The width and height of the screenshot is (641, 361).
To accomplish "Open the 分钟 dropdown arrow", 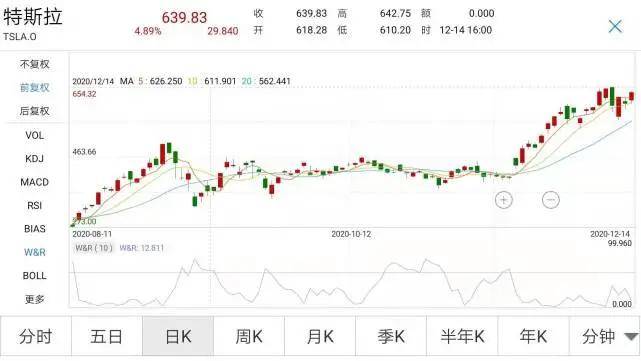I will (x=631, y=337).
